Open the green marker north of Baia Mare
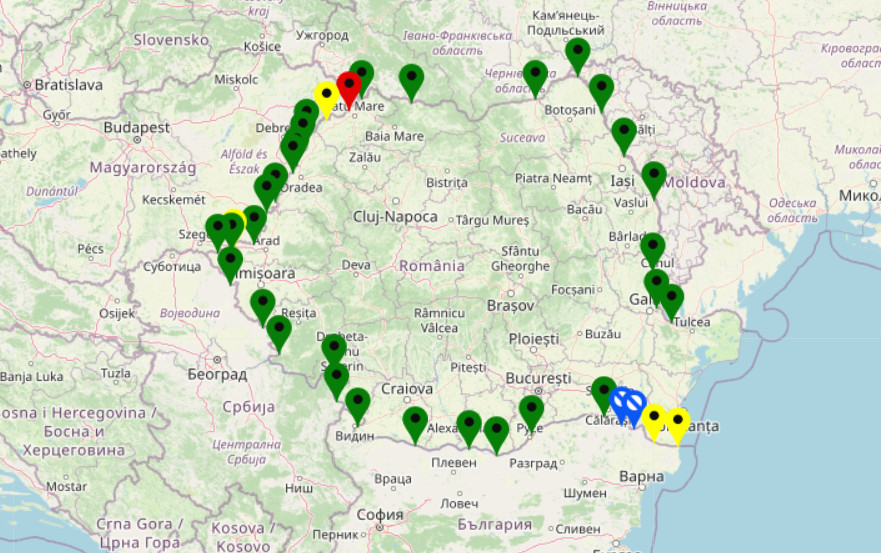 pyautogui.click(x=411, y=80)
